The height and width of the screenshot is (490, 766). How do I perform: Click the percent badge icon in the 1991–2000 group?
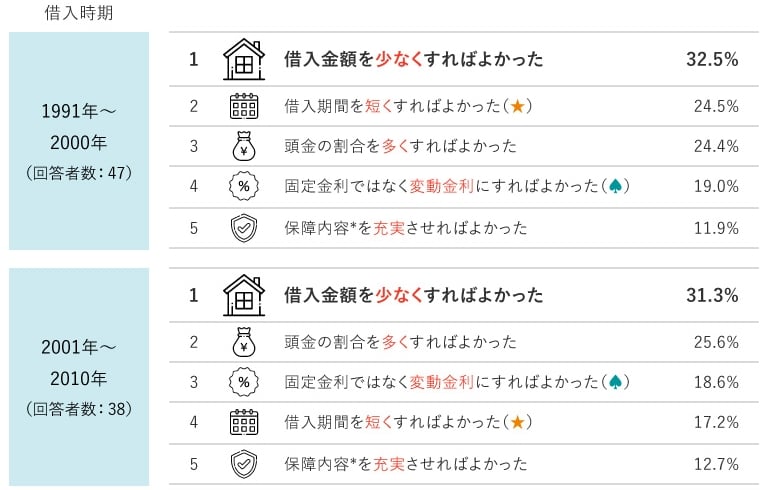[243, 186]
